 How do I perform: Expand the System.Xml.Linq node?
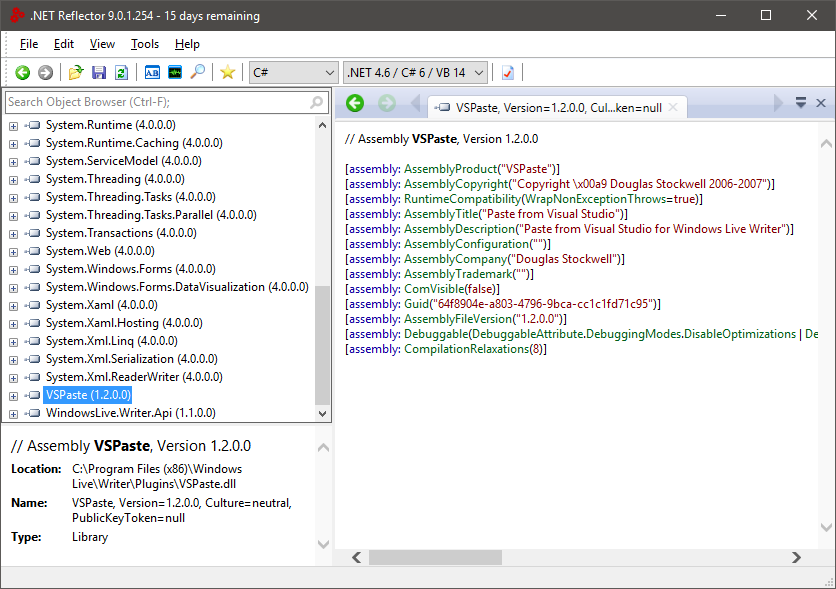point(13,342)
